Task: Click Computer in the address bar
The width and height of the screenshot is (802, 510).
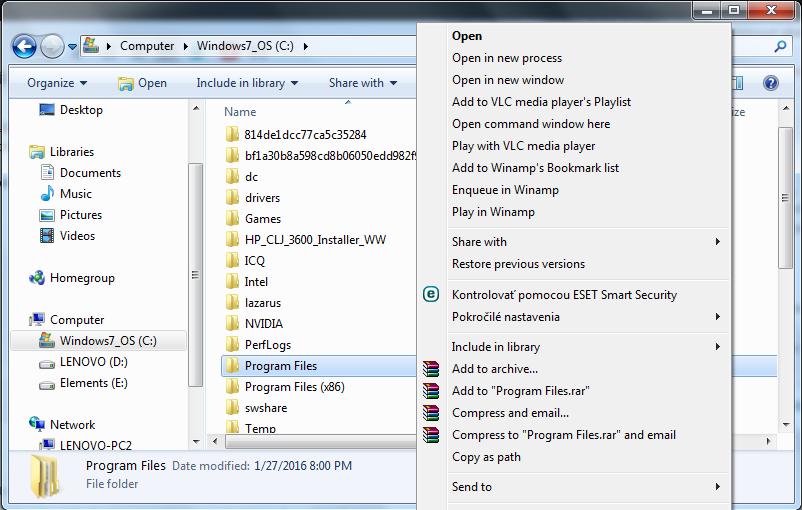Action: point(147,46)
